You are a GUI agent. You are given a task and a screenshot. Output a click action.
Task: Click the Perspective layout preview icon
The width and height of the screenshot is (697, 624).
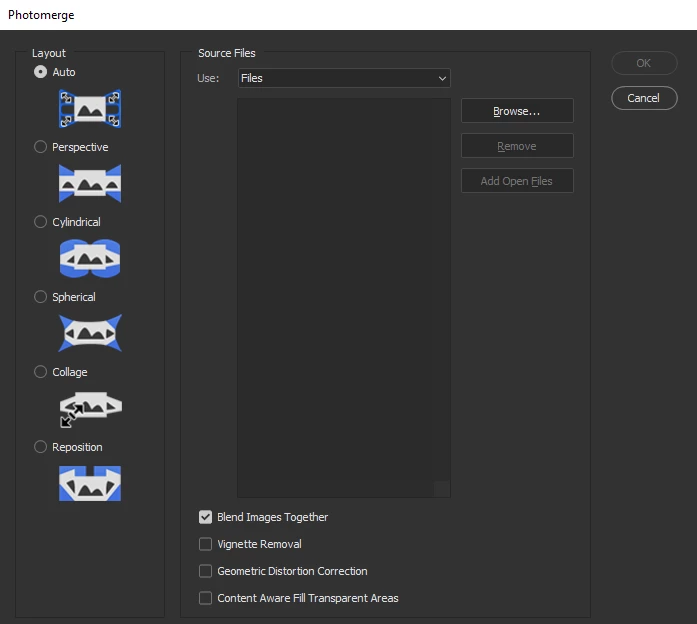pos(90,184)
